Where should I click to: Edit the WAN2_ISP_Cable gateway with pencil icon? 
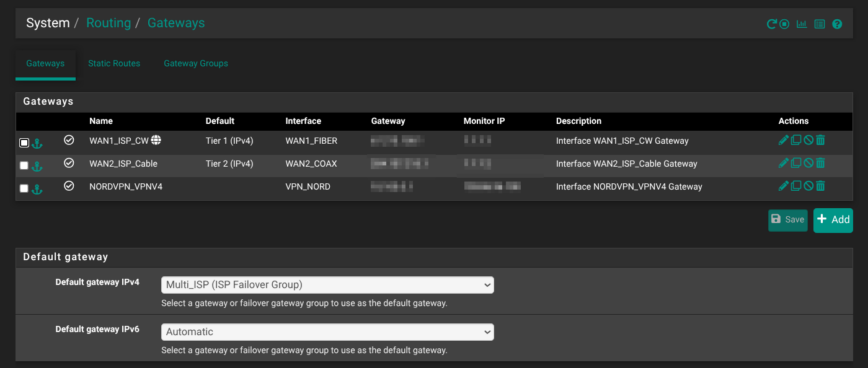coord(783,163)
